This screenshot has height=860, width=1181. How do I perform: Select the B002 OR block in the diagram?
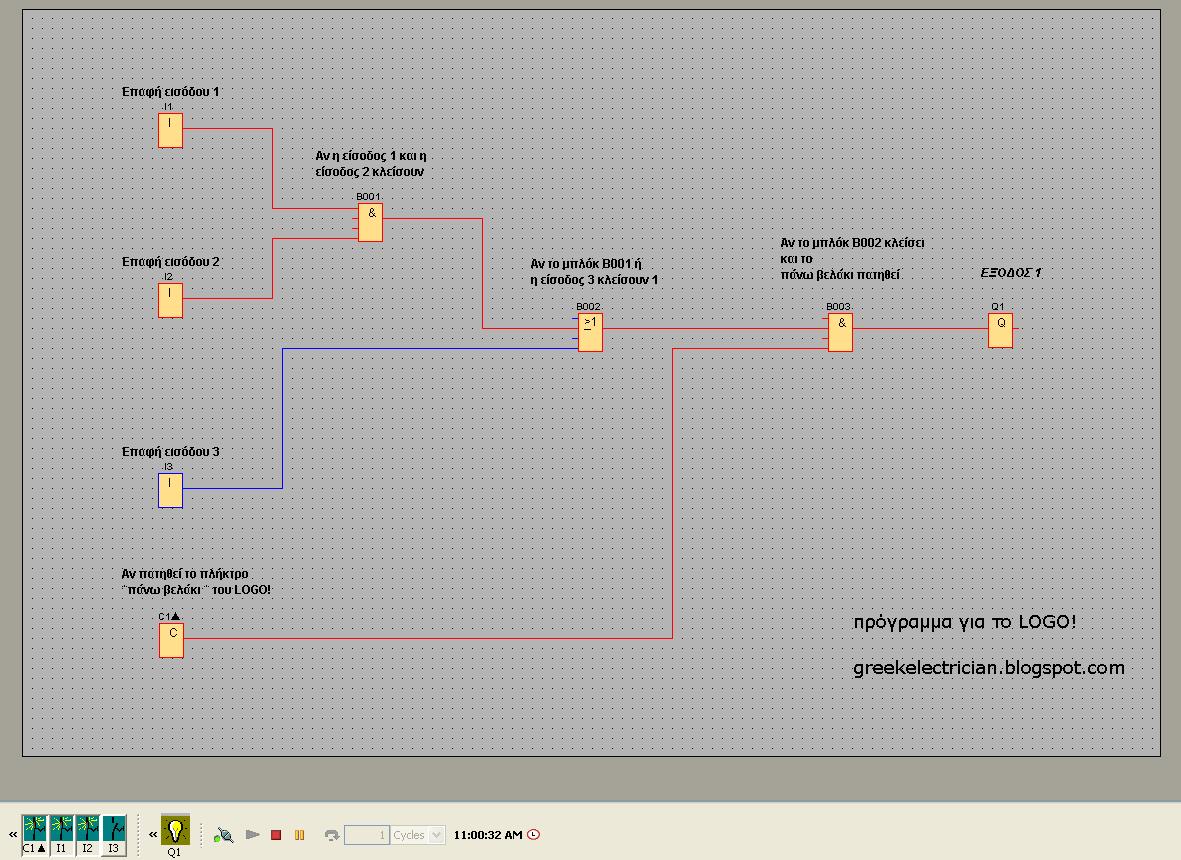(590, 332)
